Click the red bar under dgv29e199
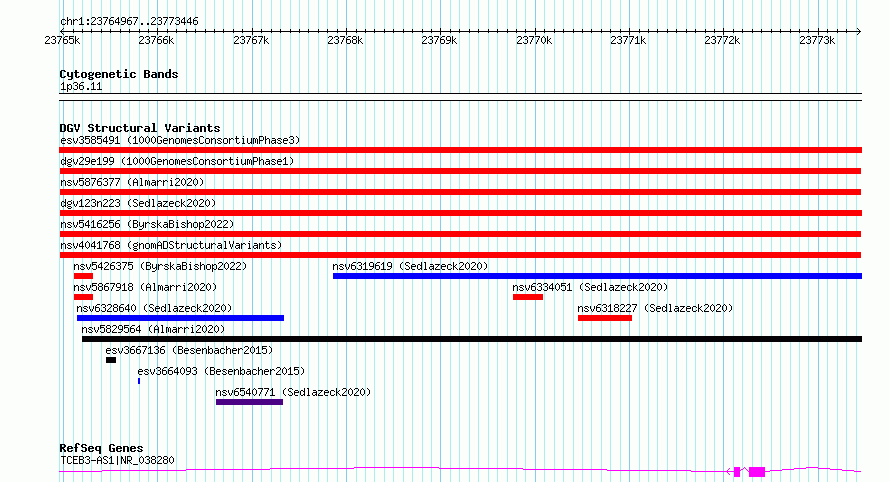890x482 pixels. tap(460, 171)
